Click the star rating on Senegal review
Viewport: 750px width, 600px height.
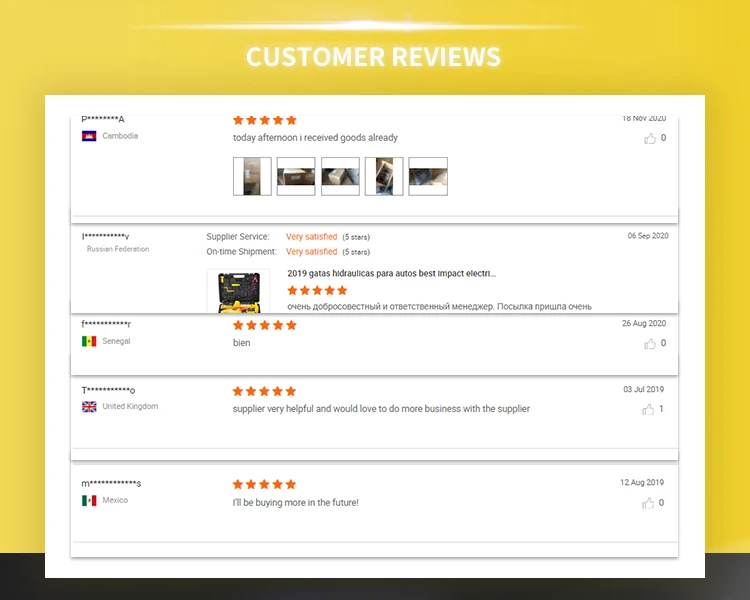click(265, 326)
